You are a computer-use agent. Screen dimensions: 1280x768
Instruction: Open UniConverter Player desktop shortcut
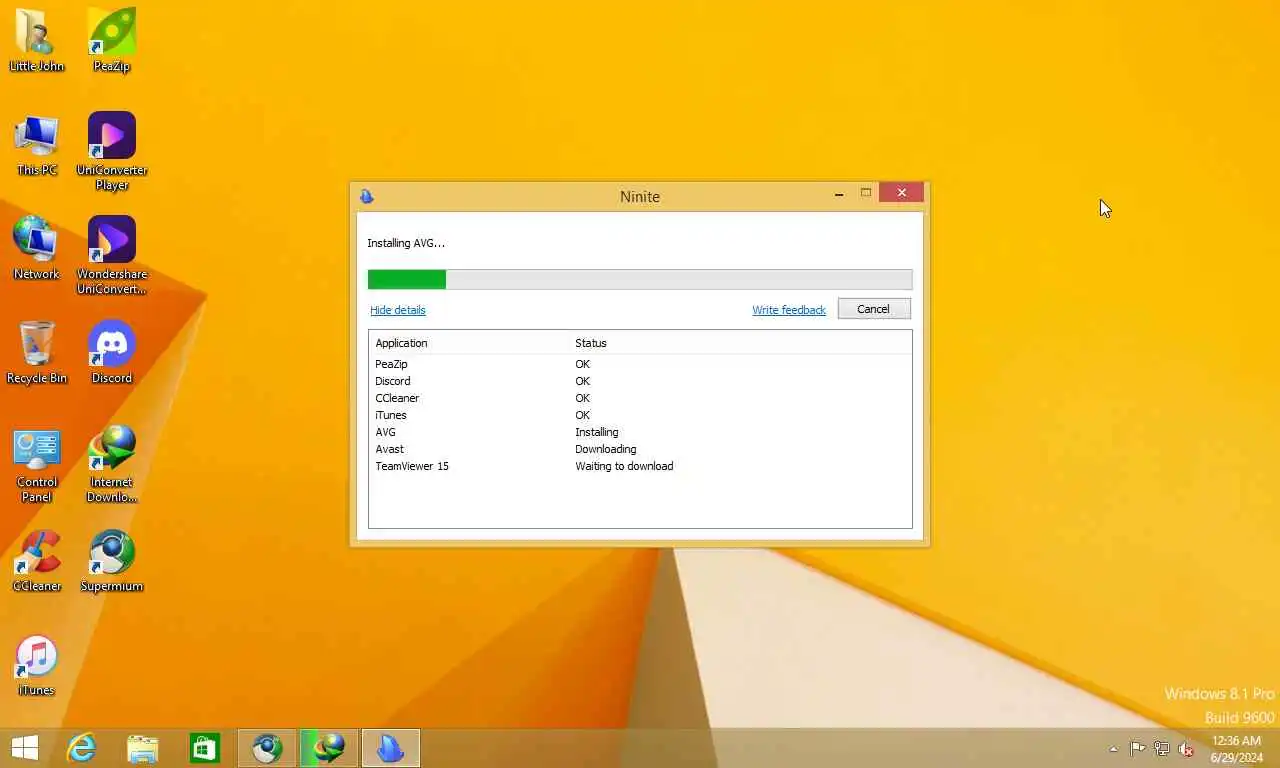(112, 150)
